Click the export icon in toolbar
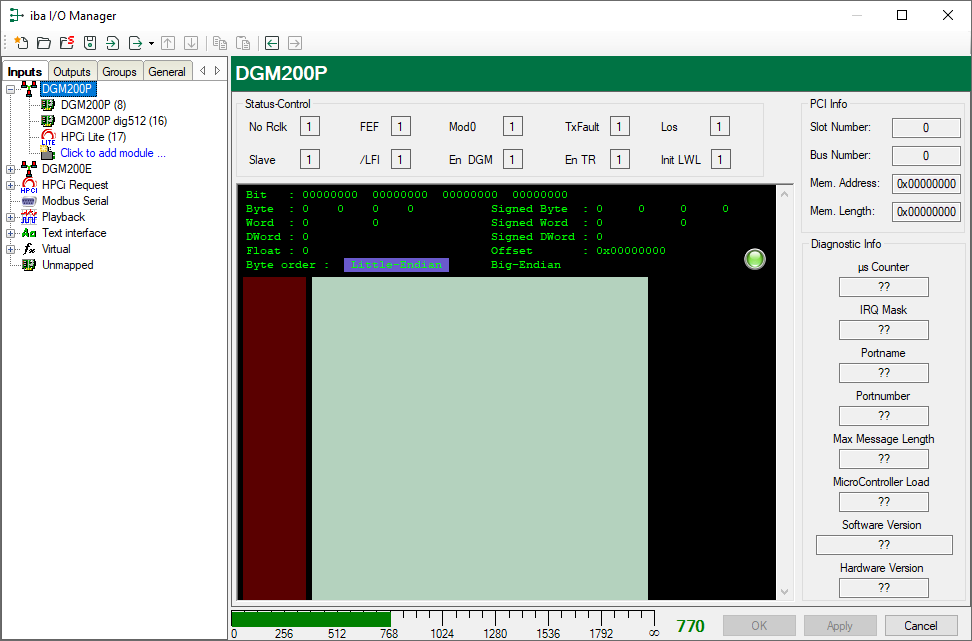Screen dimensions: 972x641 tap(135, 43)
